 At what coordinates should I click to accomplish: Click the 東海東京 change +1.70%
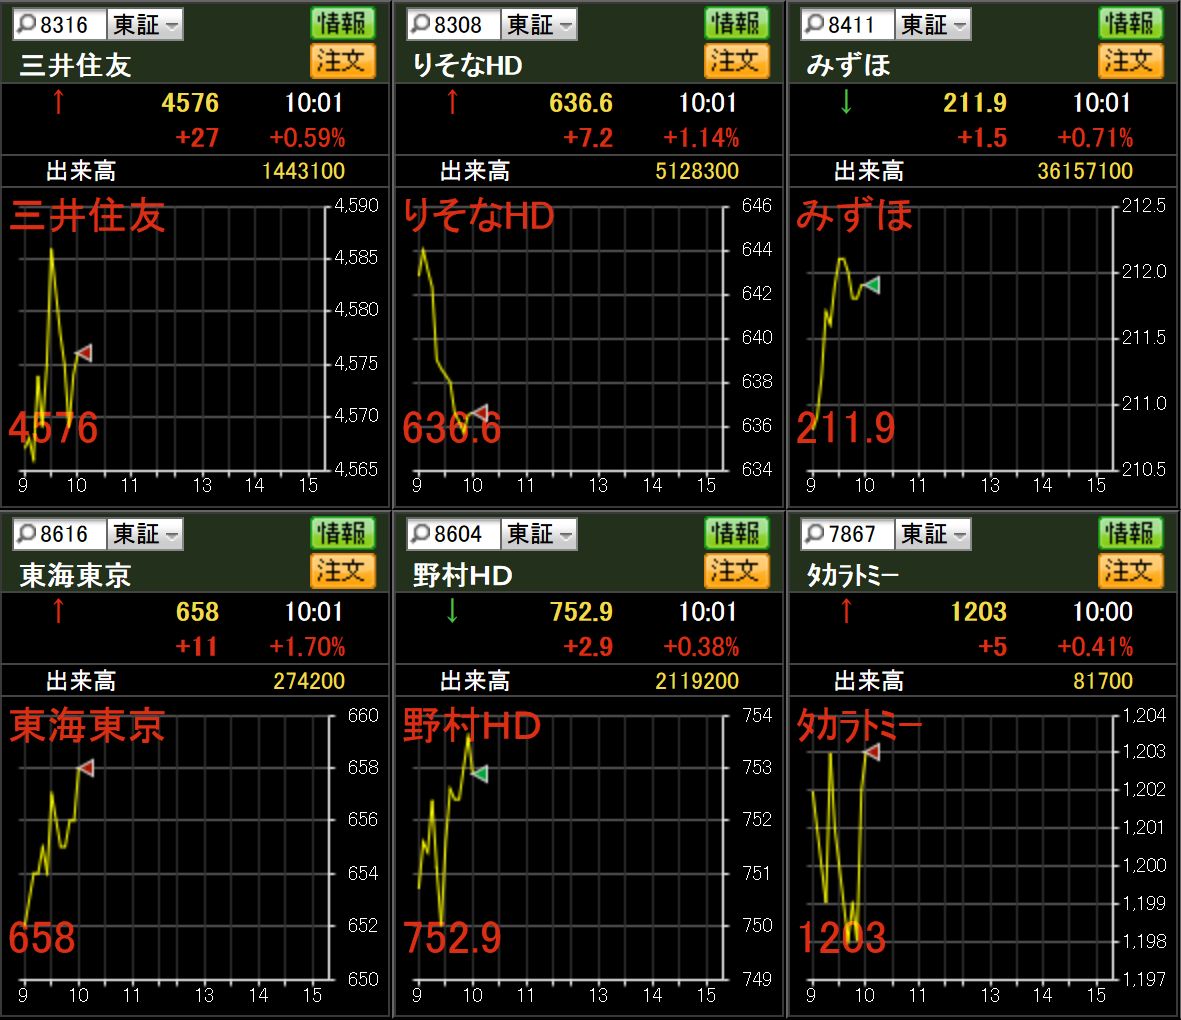pos(307,646)
